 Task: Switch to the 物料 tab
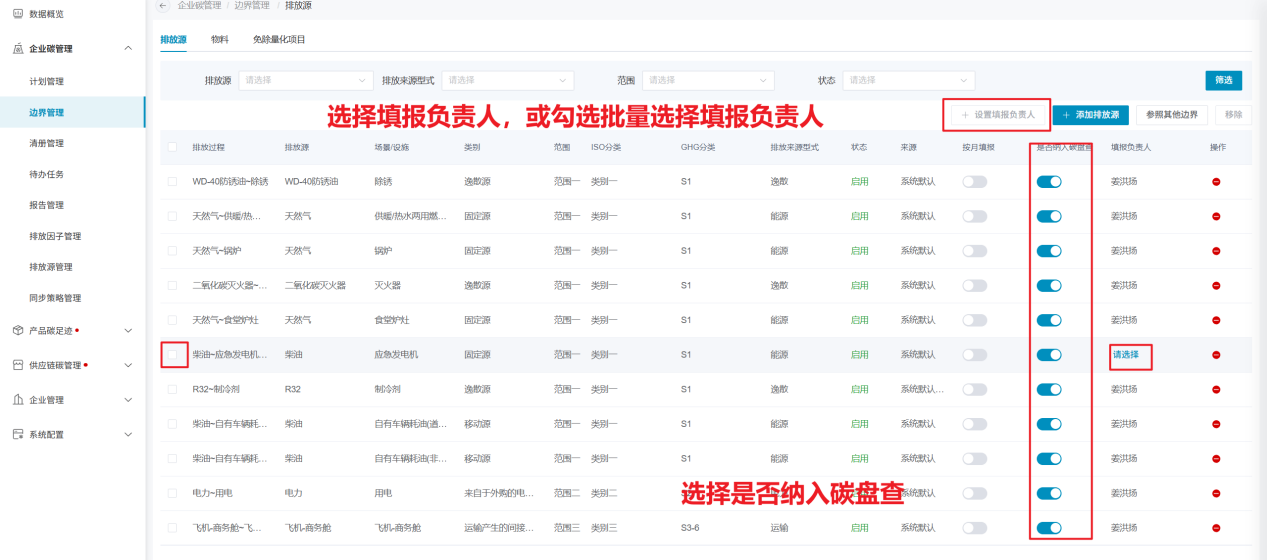pos(219,40)
